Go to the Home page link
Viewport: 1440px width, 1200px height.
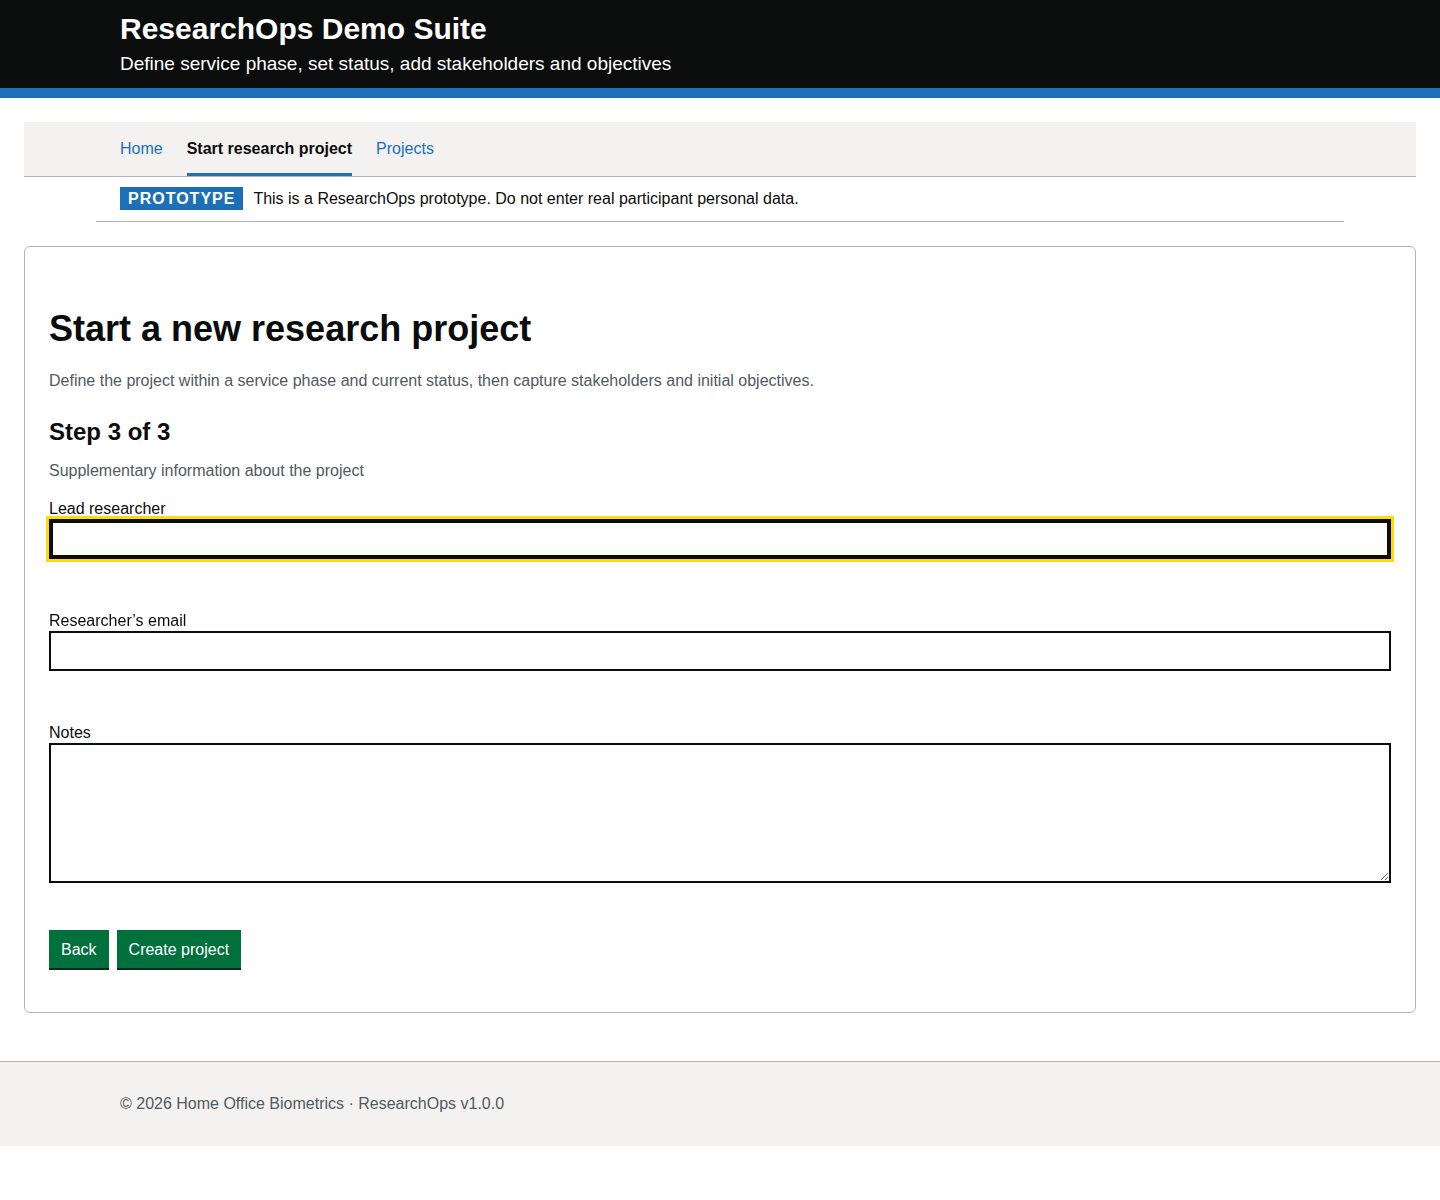click(x=141, y=148)
